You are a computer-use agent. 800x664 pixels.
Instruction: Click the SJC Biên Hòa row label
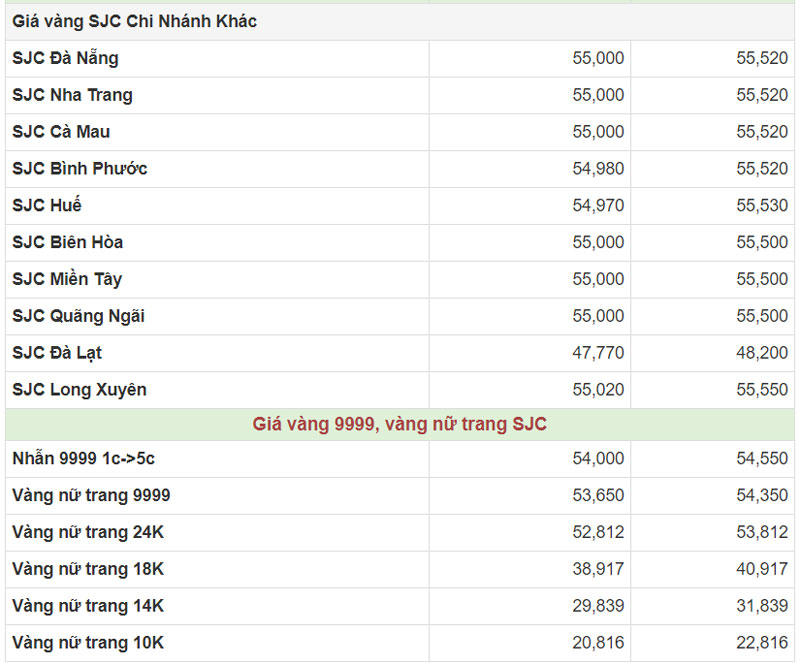tap(68, 242)
